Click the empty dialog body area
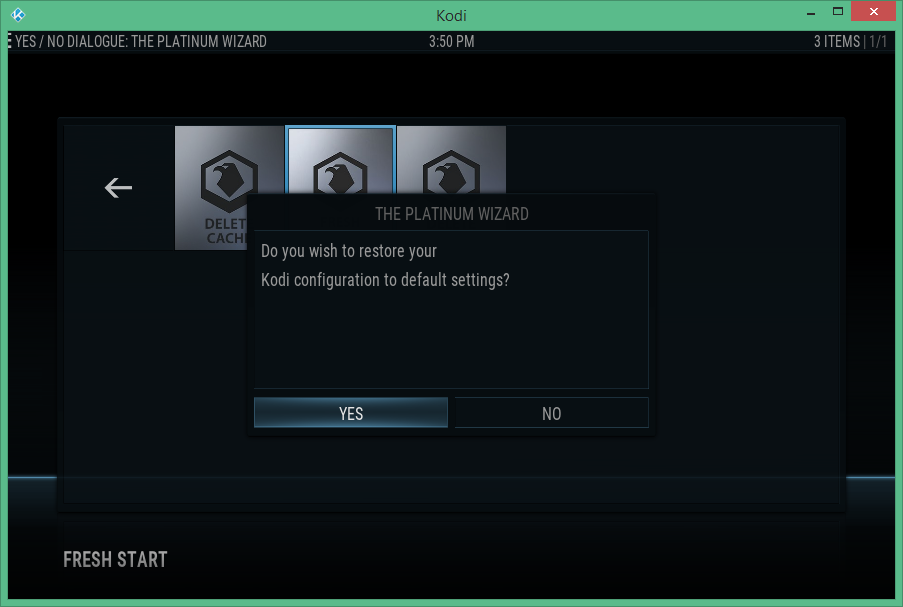This screenshot has height=607, width=903. click(x=452, y=340)
